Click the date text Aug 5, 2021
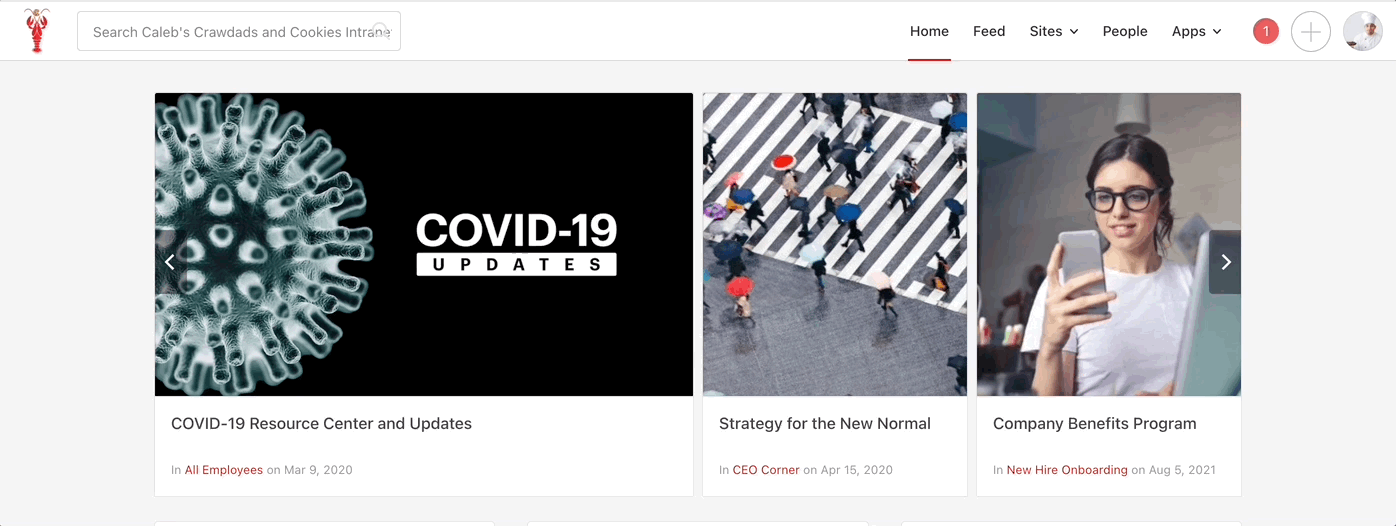This screenshot has height=526, width=1396. pyautogui.click(x=1183, y=470)
